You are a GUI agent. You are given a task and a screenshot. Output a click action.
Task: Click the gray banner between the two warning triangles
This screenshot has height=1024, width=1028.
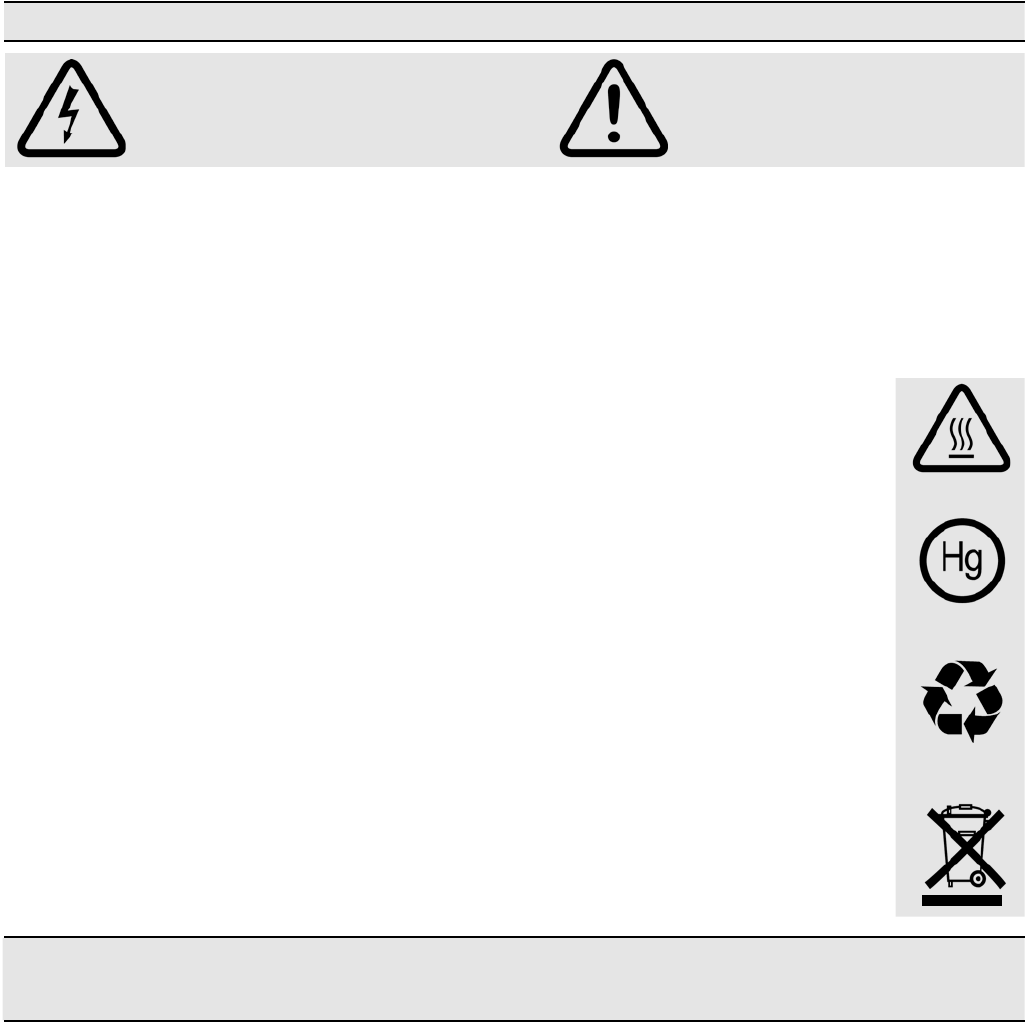coord(341,110)
